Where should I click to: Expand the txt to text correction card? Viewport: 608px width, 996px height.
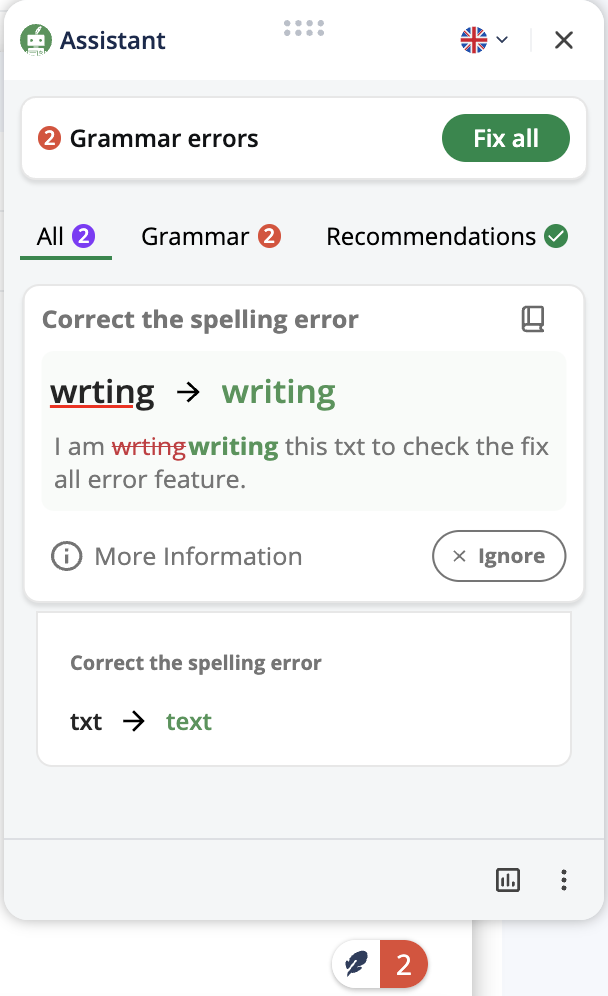303,690
